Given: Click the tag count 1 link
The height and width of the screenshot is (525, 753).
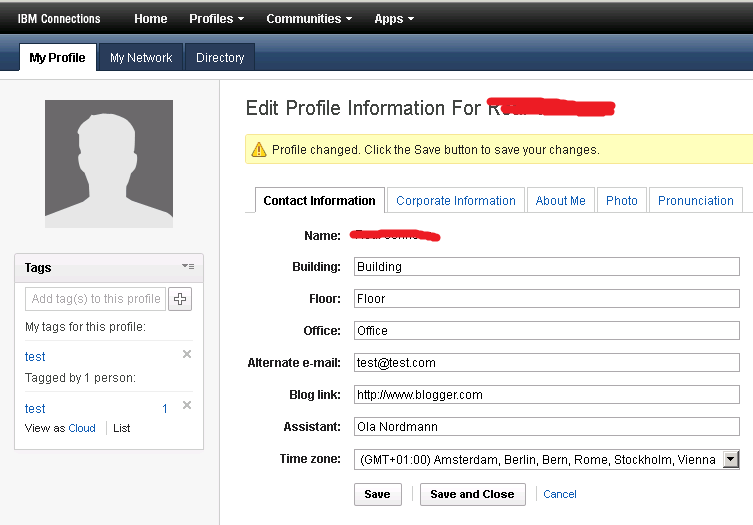Looking at the screenshot, I should point(165,409).
